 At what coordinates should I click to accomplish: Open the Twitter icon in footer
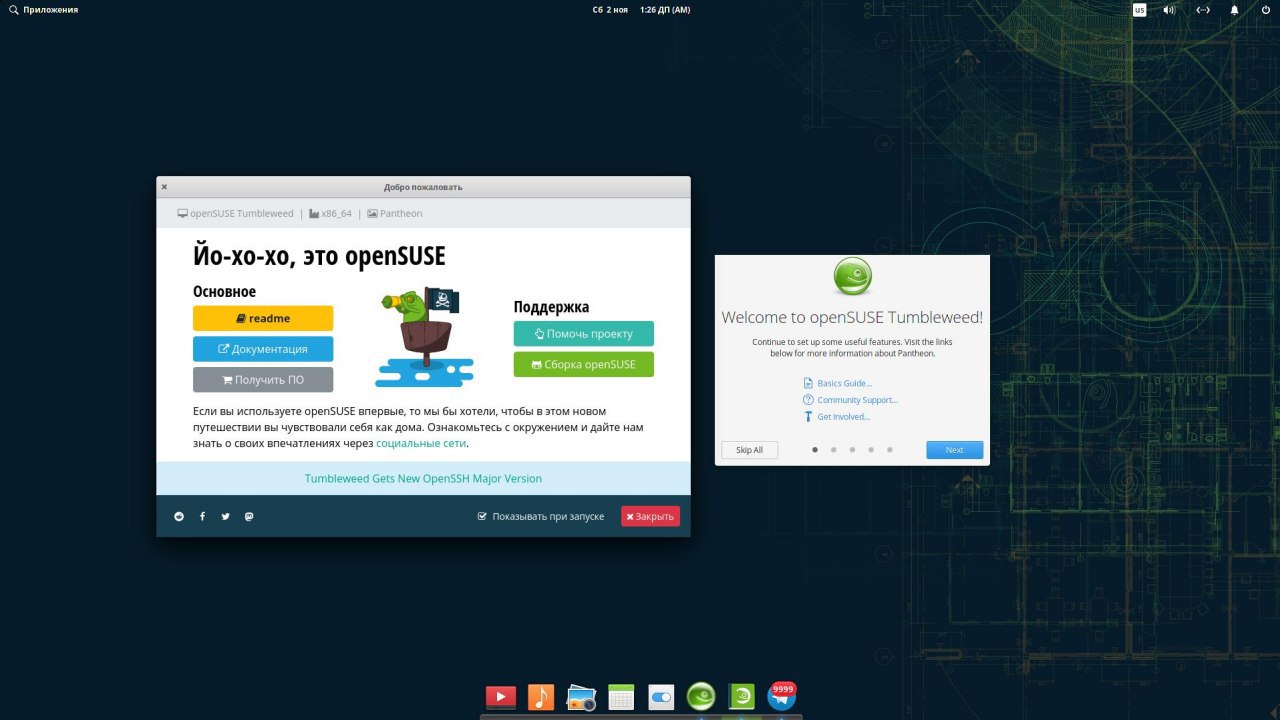pyautogui.click(x=225, y=516)
